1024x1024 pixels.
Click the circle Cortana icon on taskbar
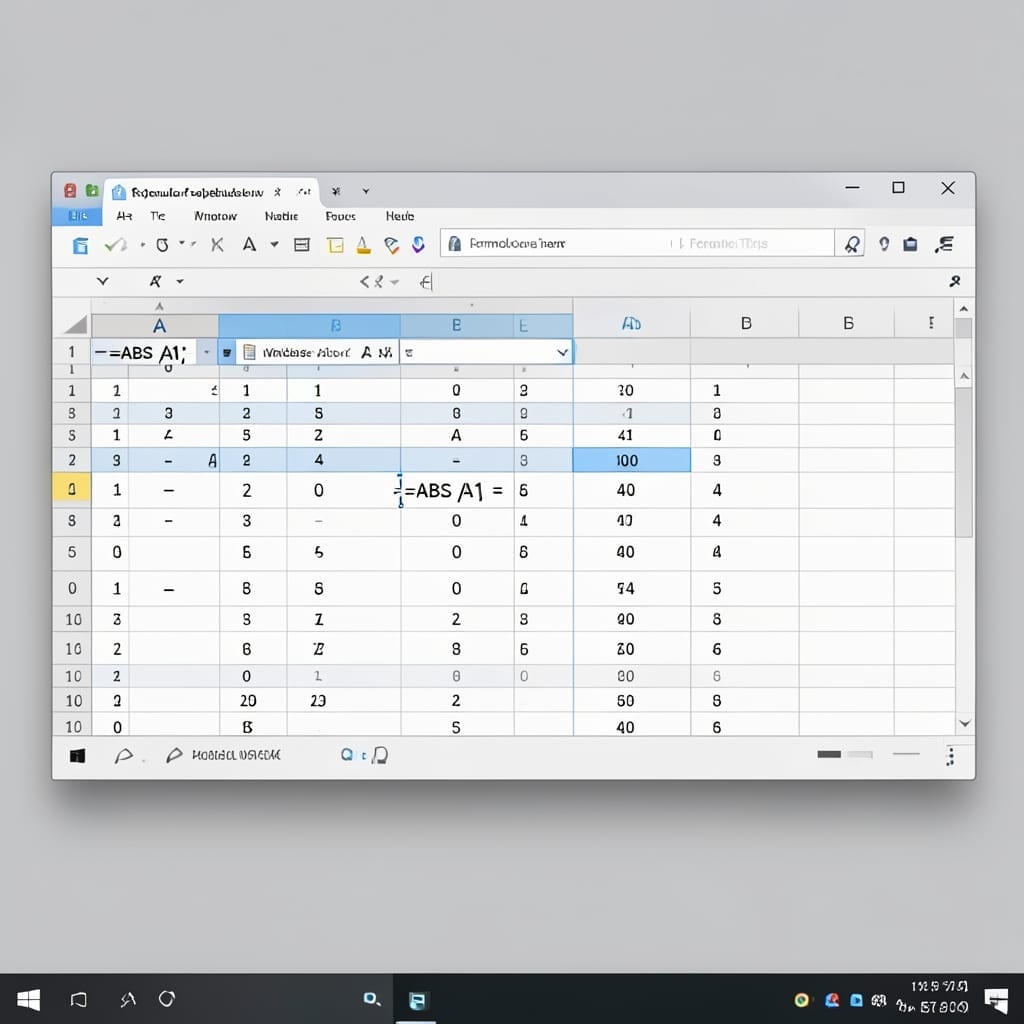[167, 999]
